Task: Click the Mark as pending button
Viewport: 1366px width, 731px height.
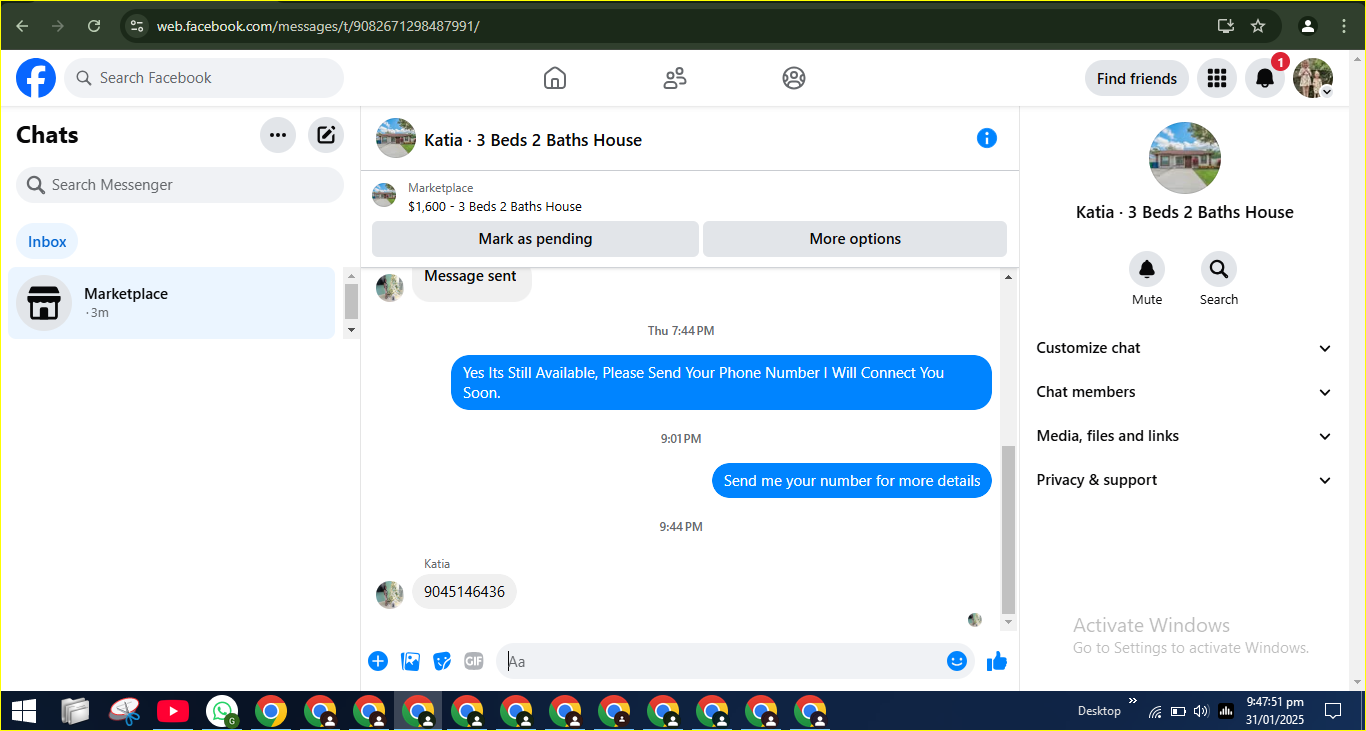Action: (x=535, y=239)
